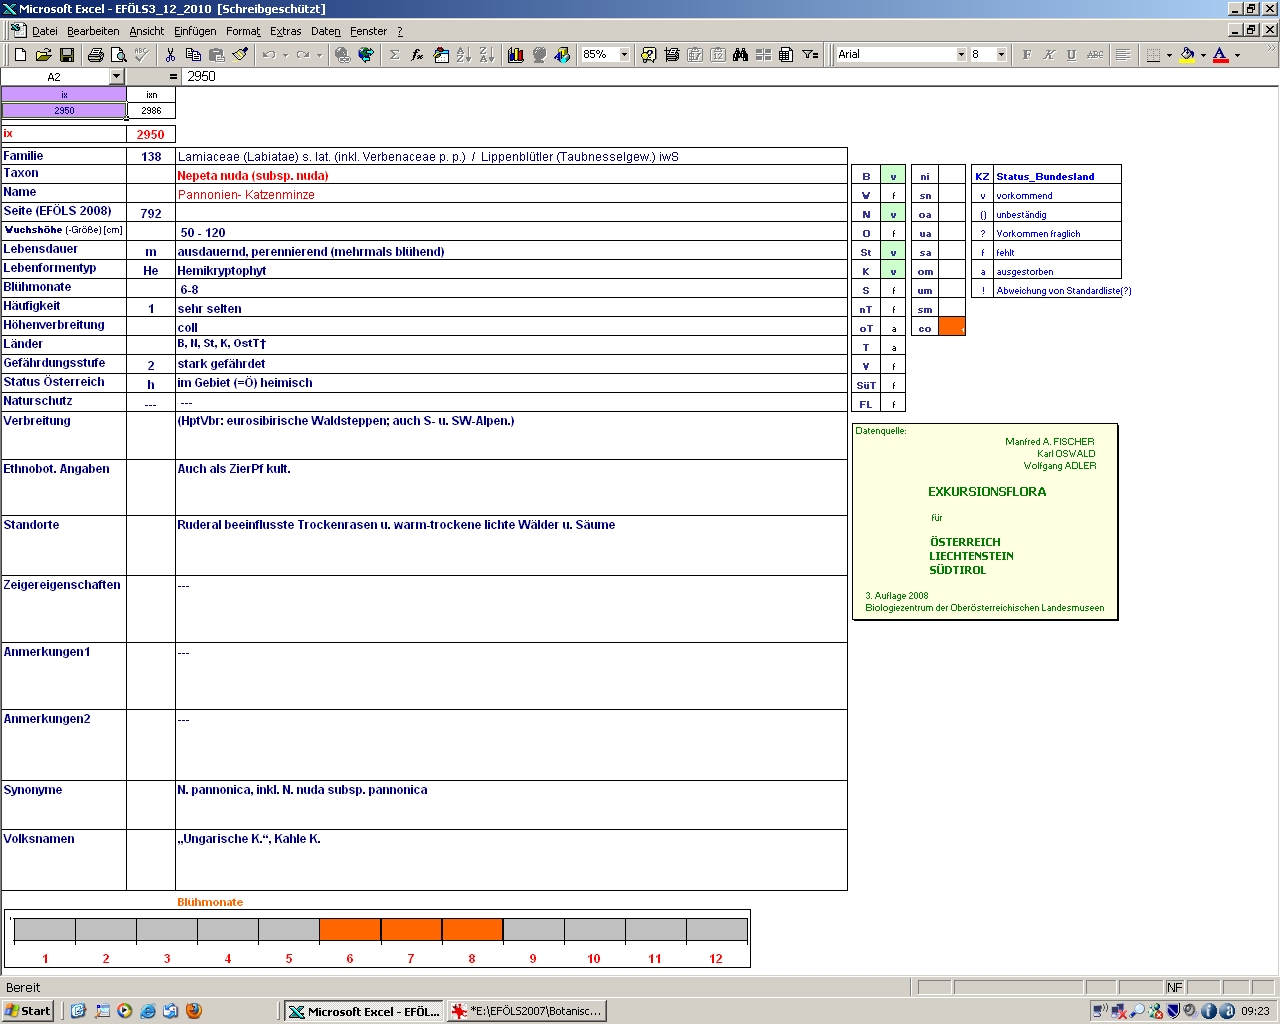The image size is (1280, 1024).
Task: Open the Fenster menu
Action: tap(368, 31)
